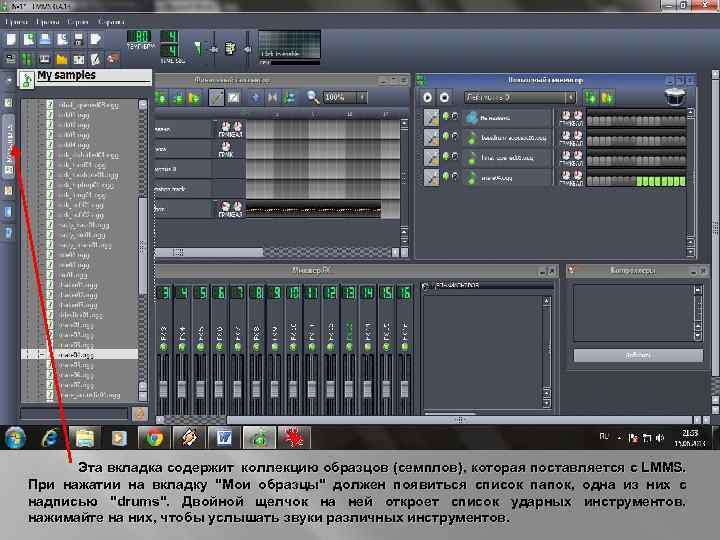This screenshot has width=720, height=540.
Task: Toggle the first step of the kicker row
Action: point(591,121)
